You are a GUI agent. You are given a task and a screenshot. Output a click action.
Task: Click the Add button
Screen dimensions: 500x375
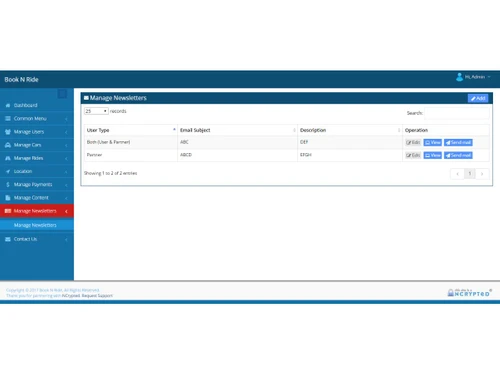[x=478, y=98]
